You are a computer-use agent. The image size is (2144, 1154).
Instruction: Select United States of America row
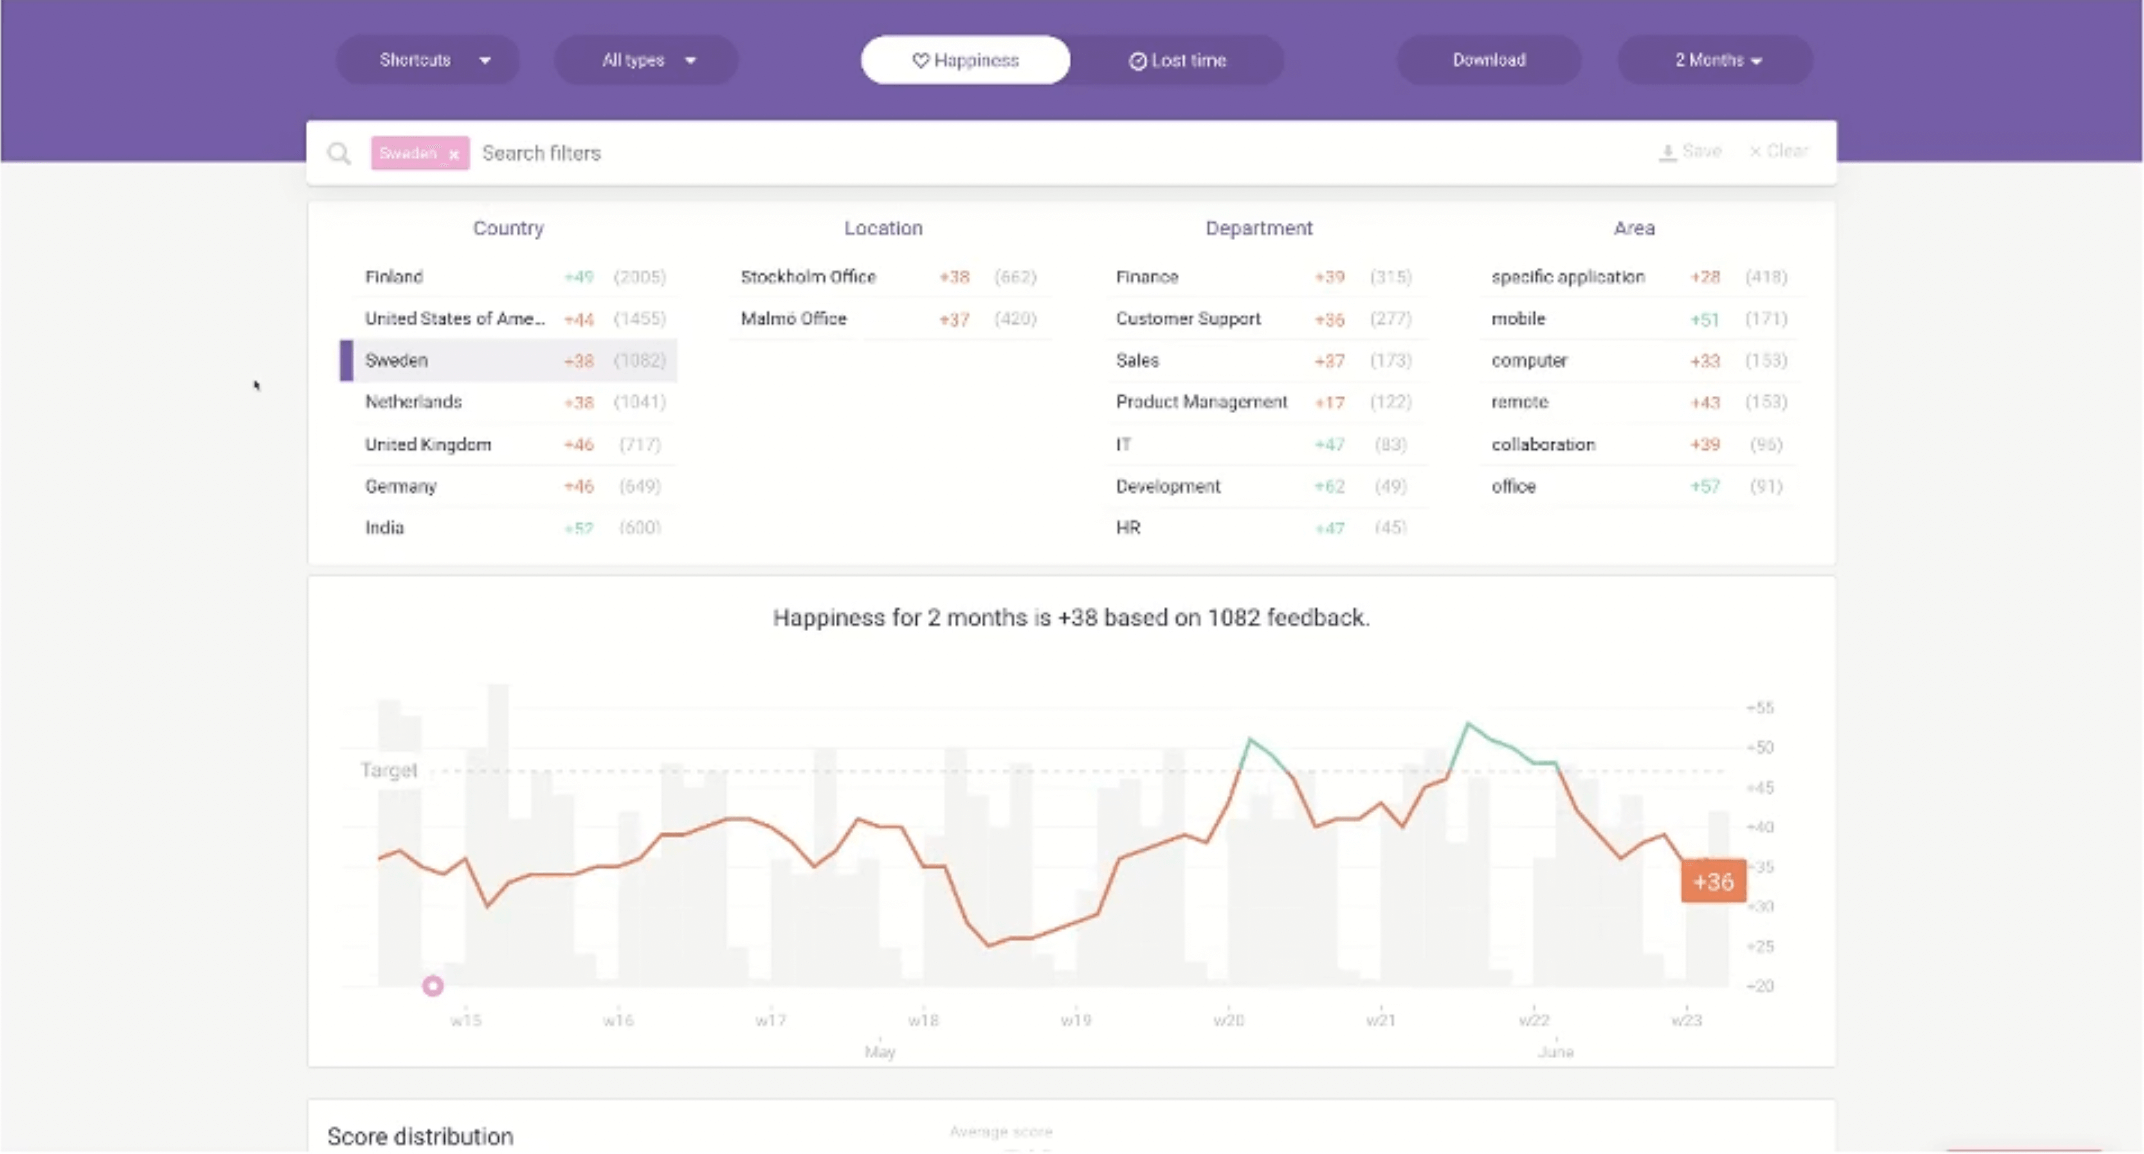click(x=510, y=319)
